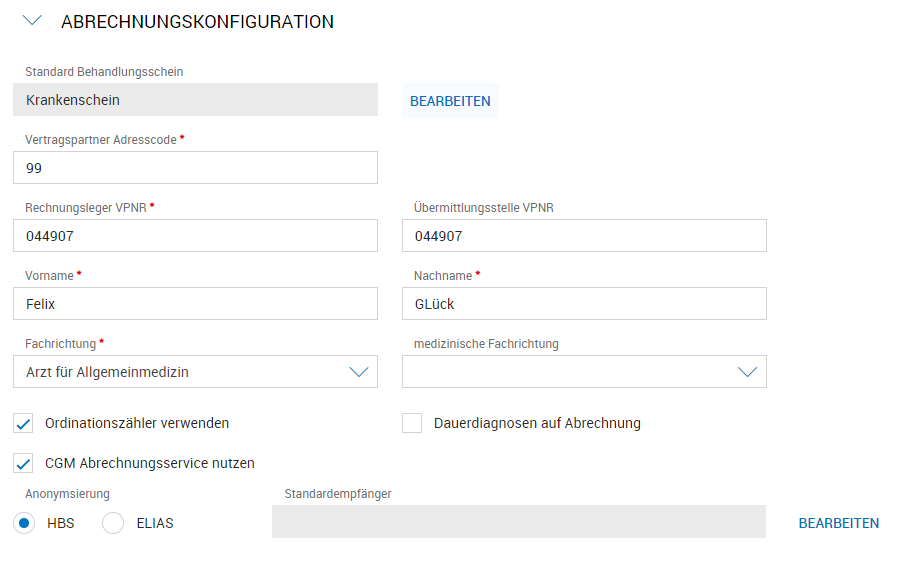Click the Vorname field containing Felix
This screenshot has width=912, height=561.
[x=195, y=304]
